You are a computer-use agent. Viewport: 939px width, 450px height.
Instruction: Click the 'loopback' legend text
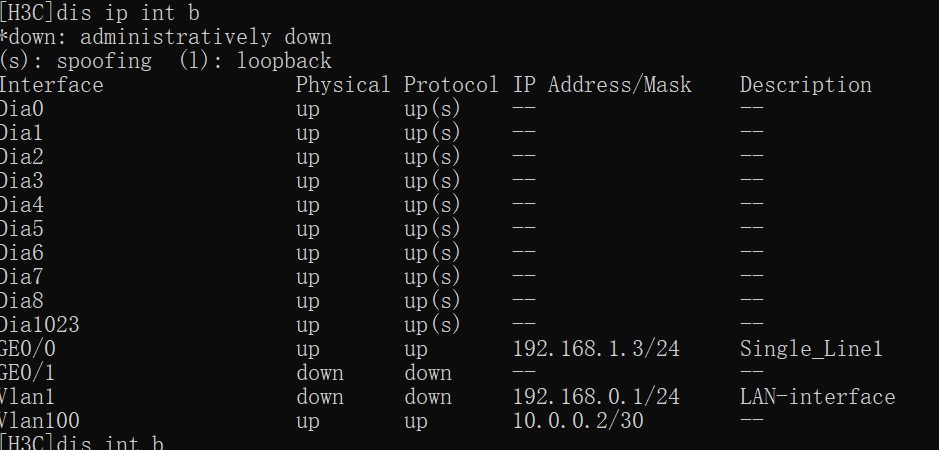284,61
